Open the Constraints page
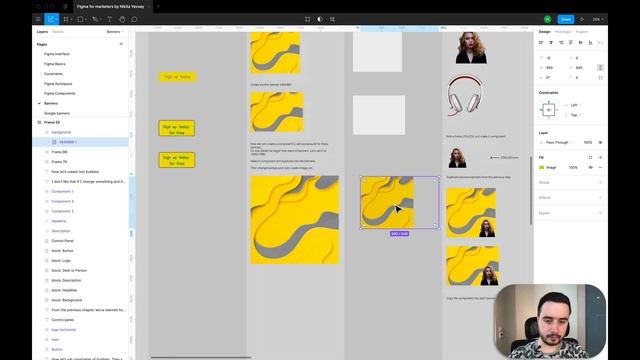This screenshot has width=640, height=360. [53, 74]
